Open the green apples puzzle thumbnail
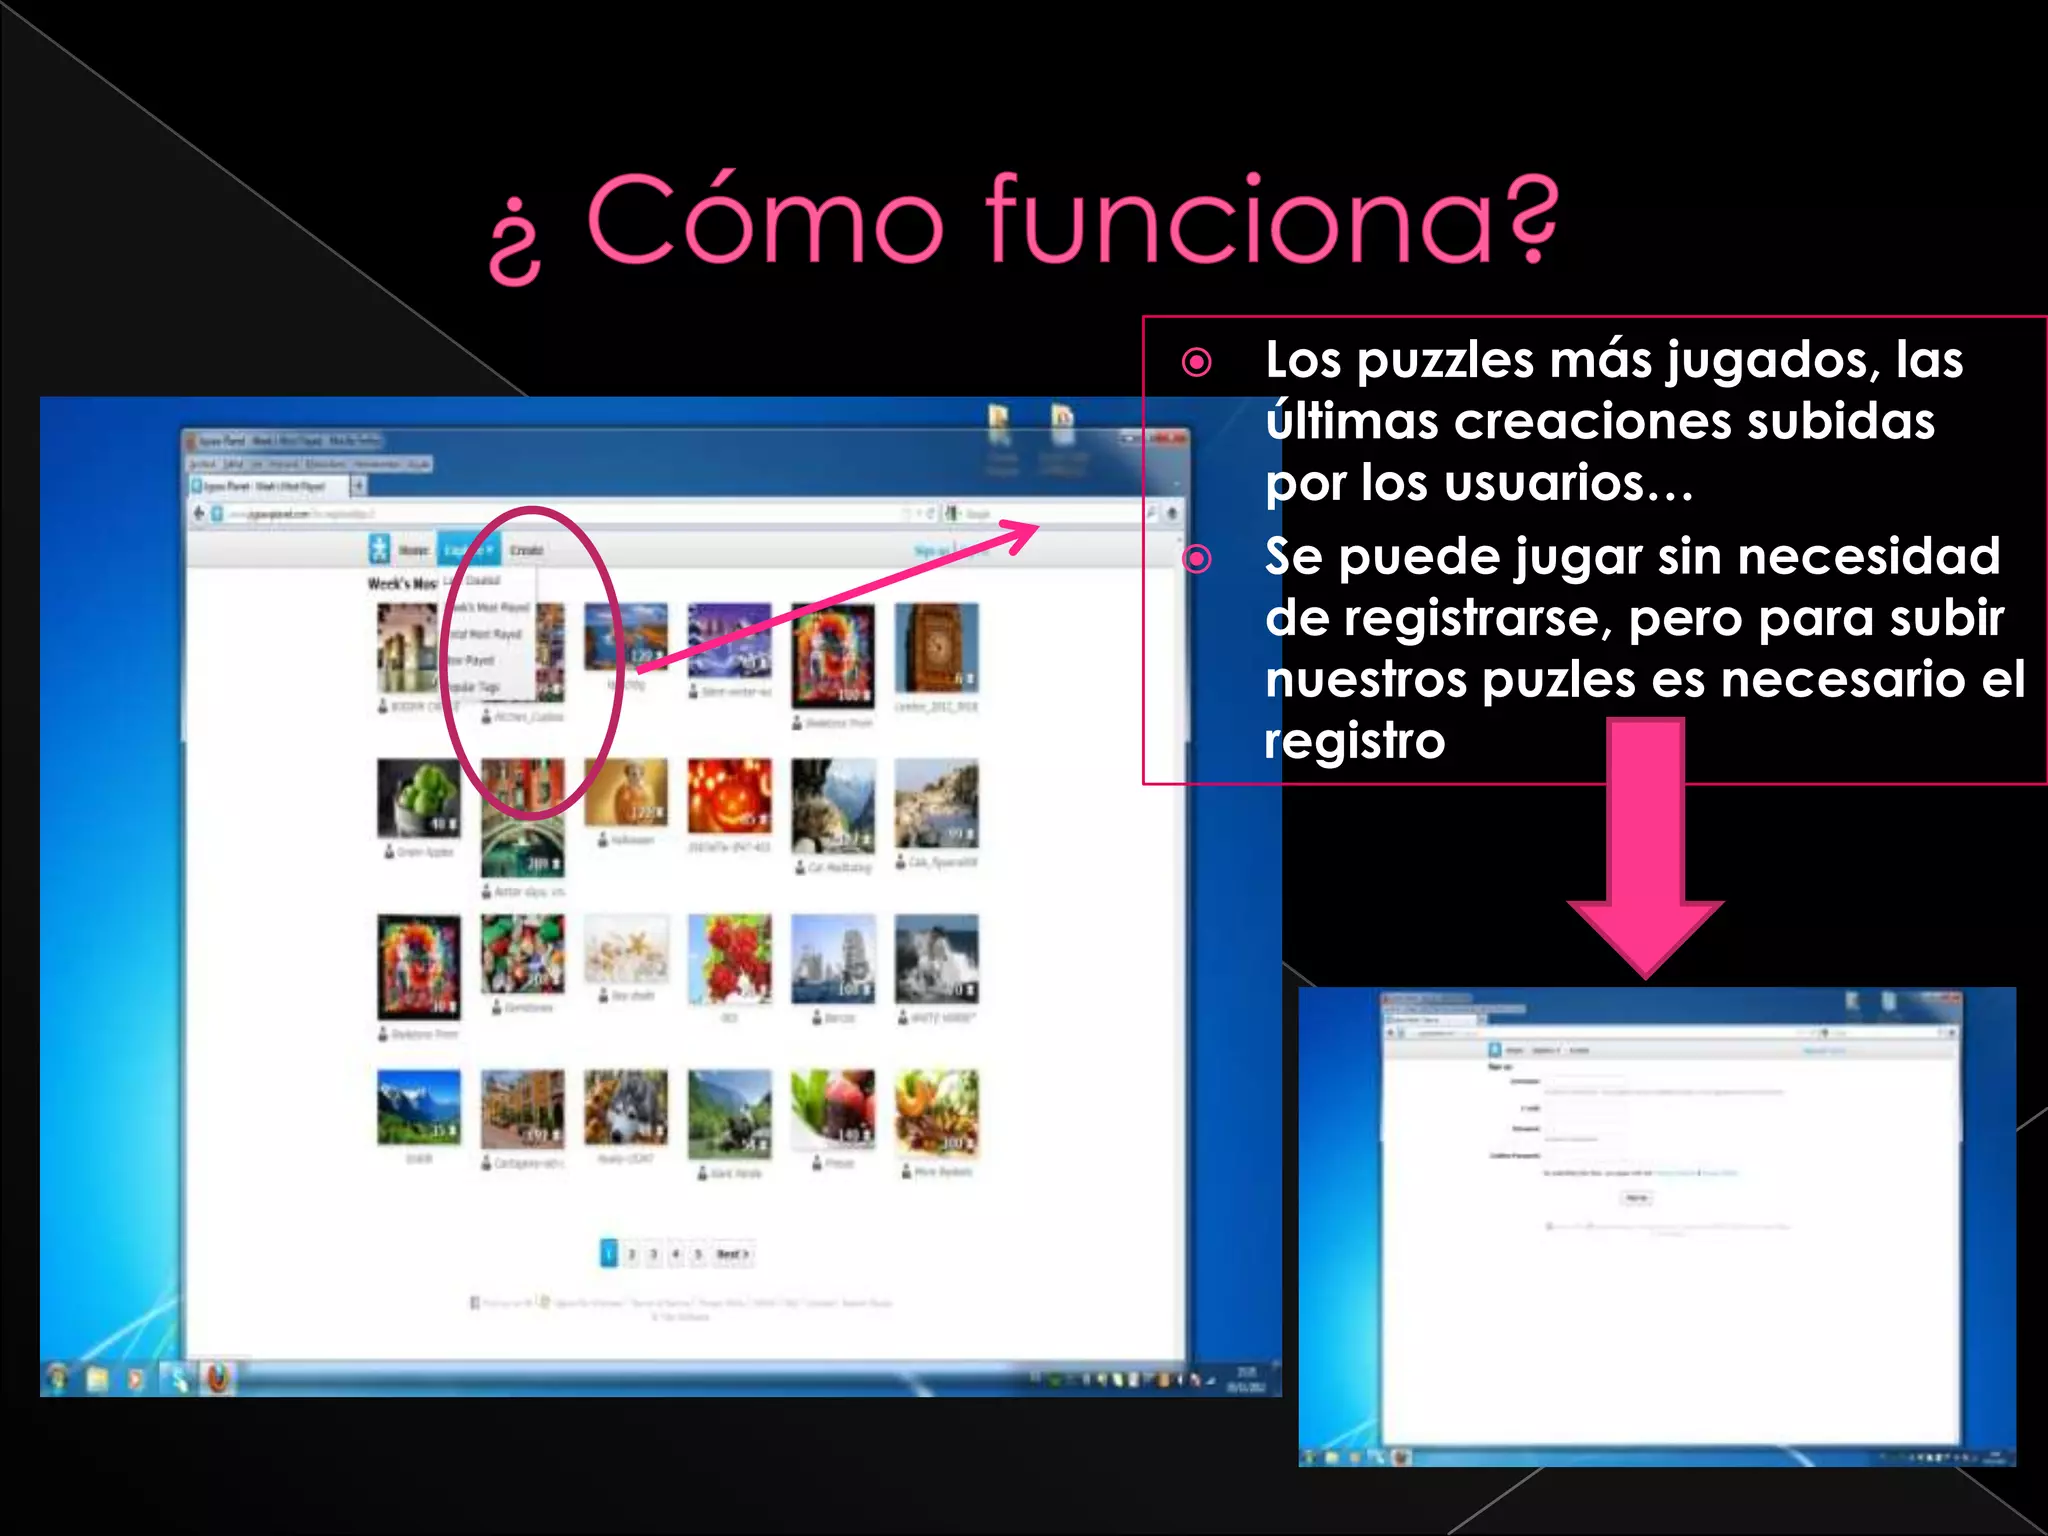The image size is (2048, 1536). [x=419, y=797]
